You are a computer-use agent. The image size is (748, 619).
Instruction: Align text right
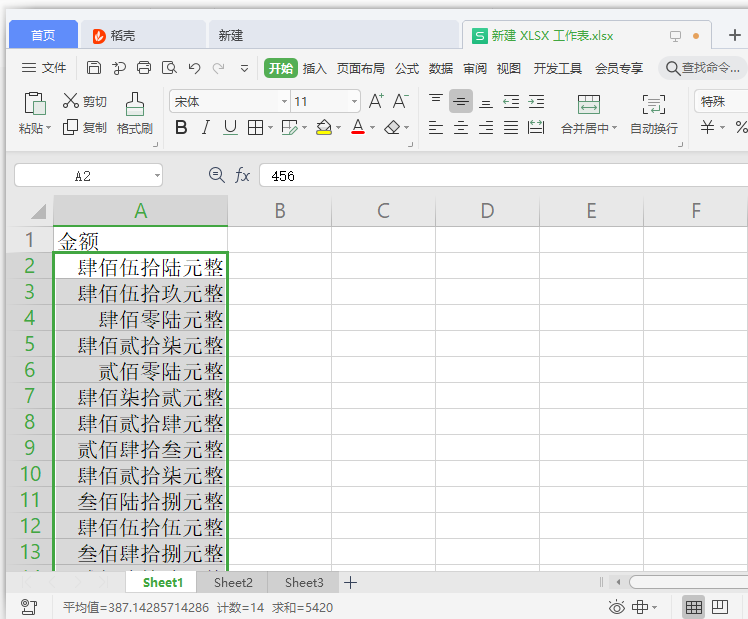486,127
